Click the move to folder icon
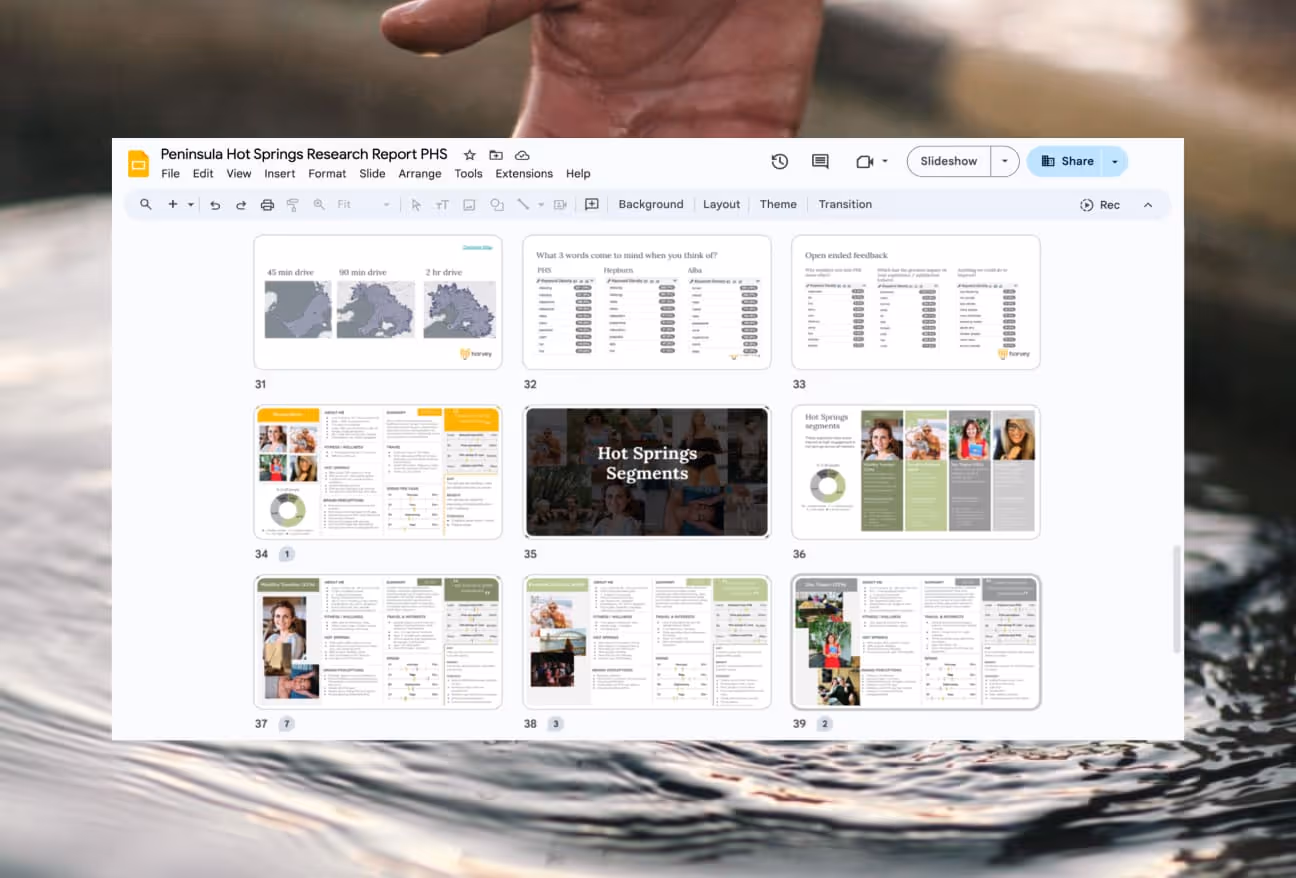This screenshot has width=1296, height=878. click(496, 155)
